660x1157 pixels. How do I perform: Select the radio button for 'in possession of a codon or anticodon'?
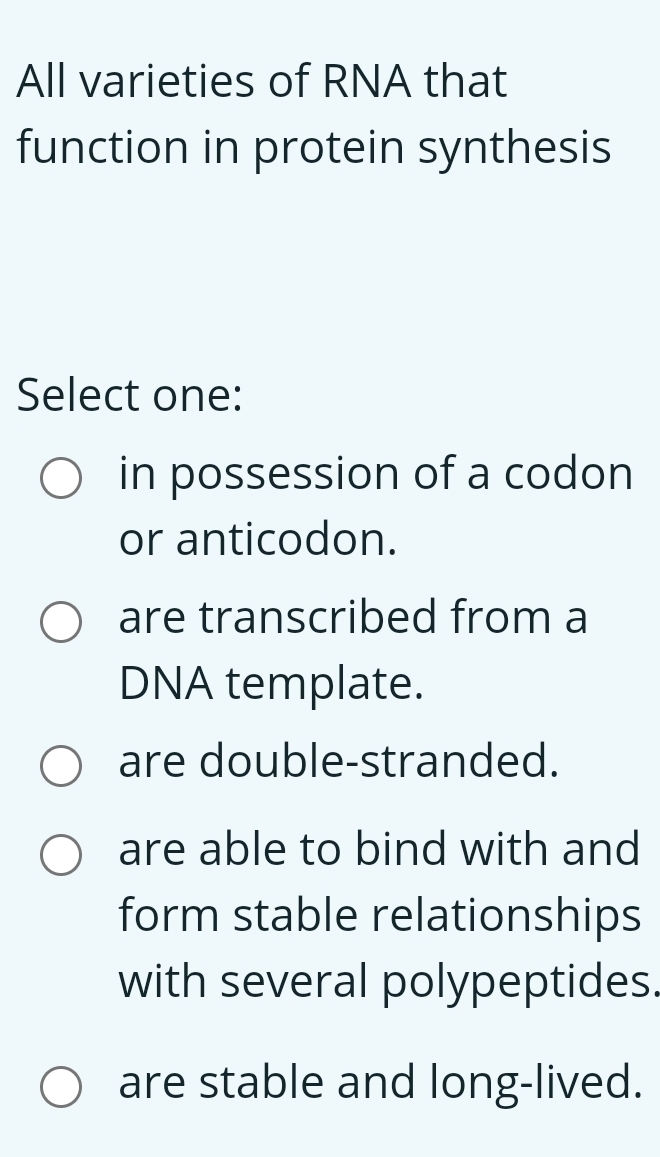click(61, 478)
